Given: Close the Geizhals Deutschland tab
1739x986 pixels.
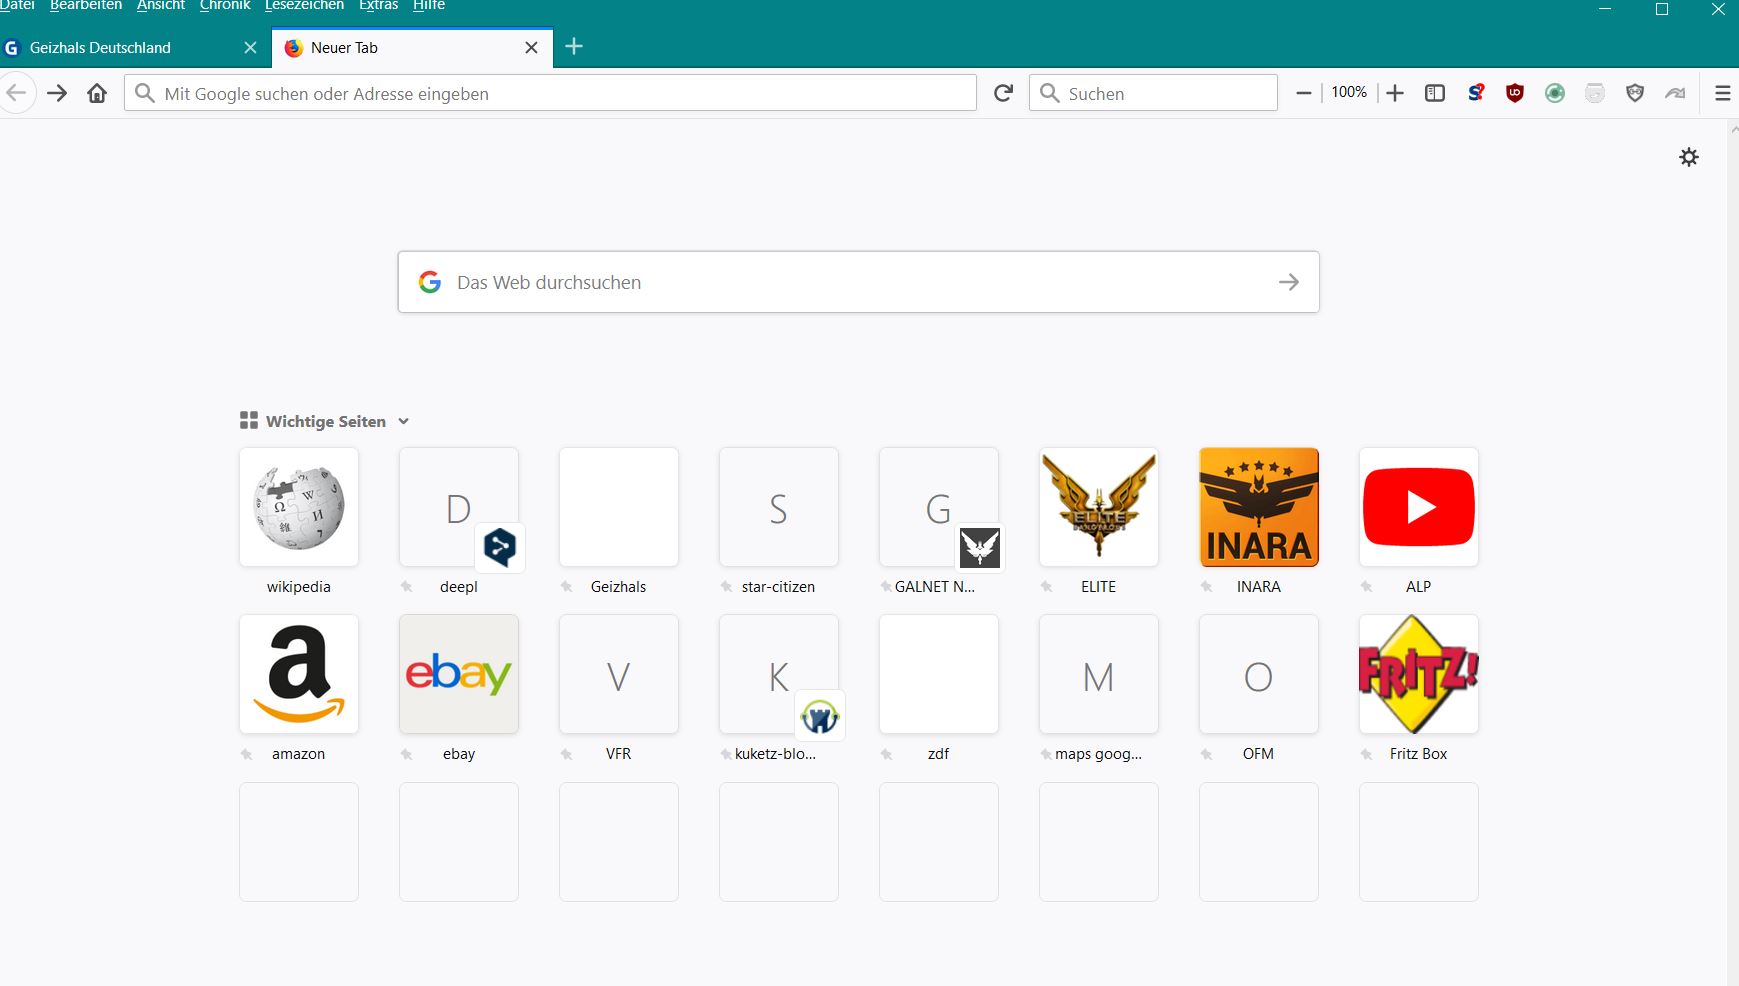Looking at the screenshot, I should [x=250, y=47].
